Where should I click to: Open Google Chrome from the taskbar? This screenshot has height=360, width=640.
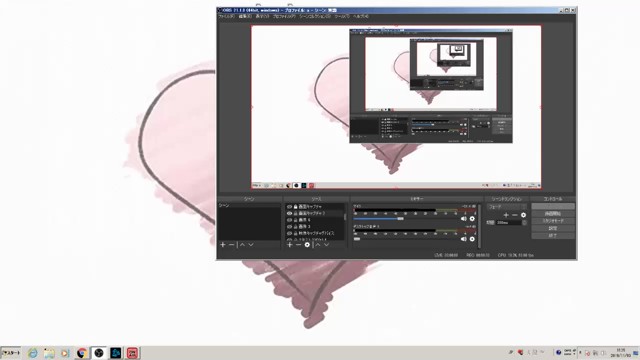pos(82,353)
